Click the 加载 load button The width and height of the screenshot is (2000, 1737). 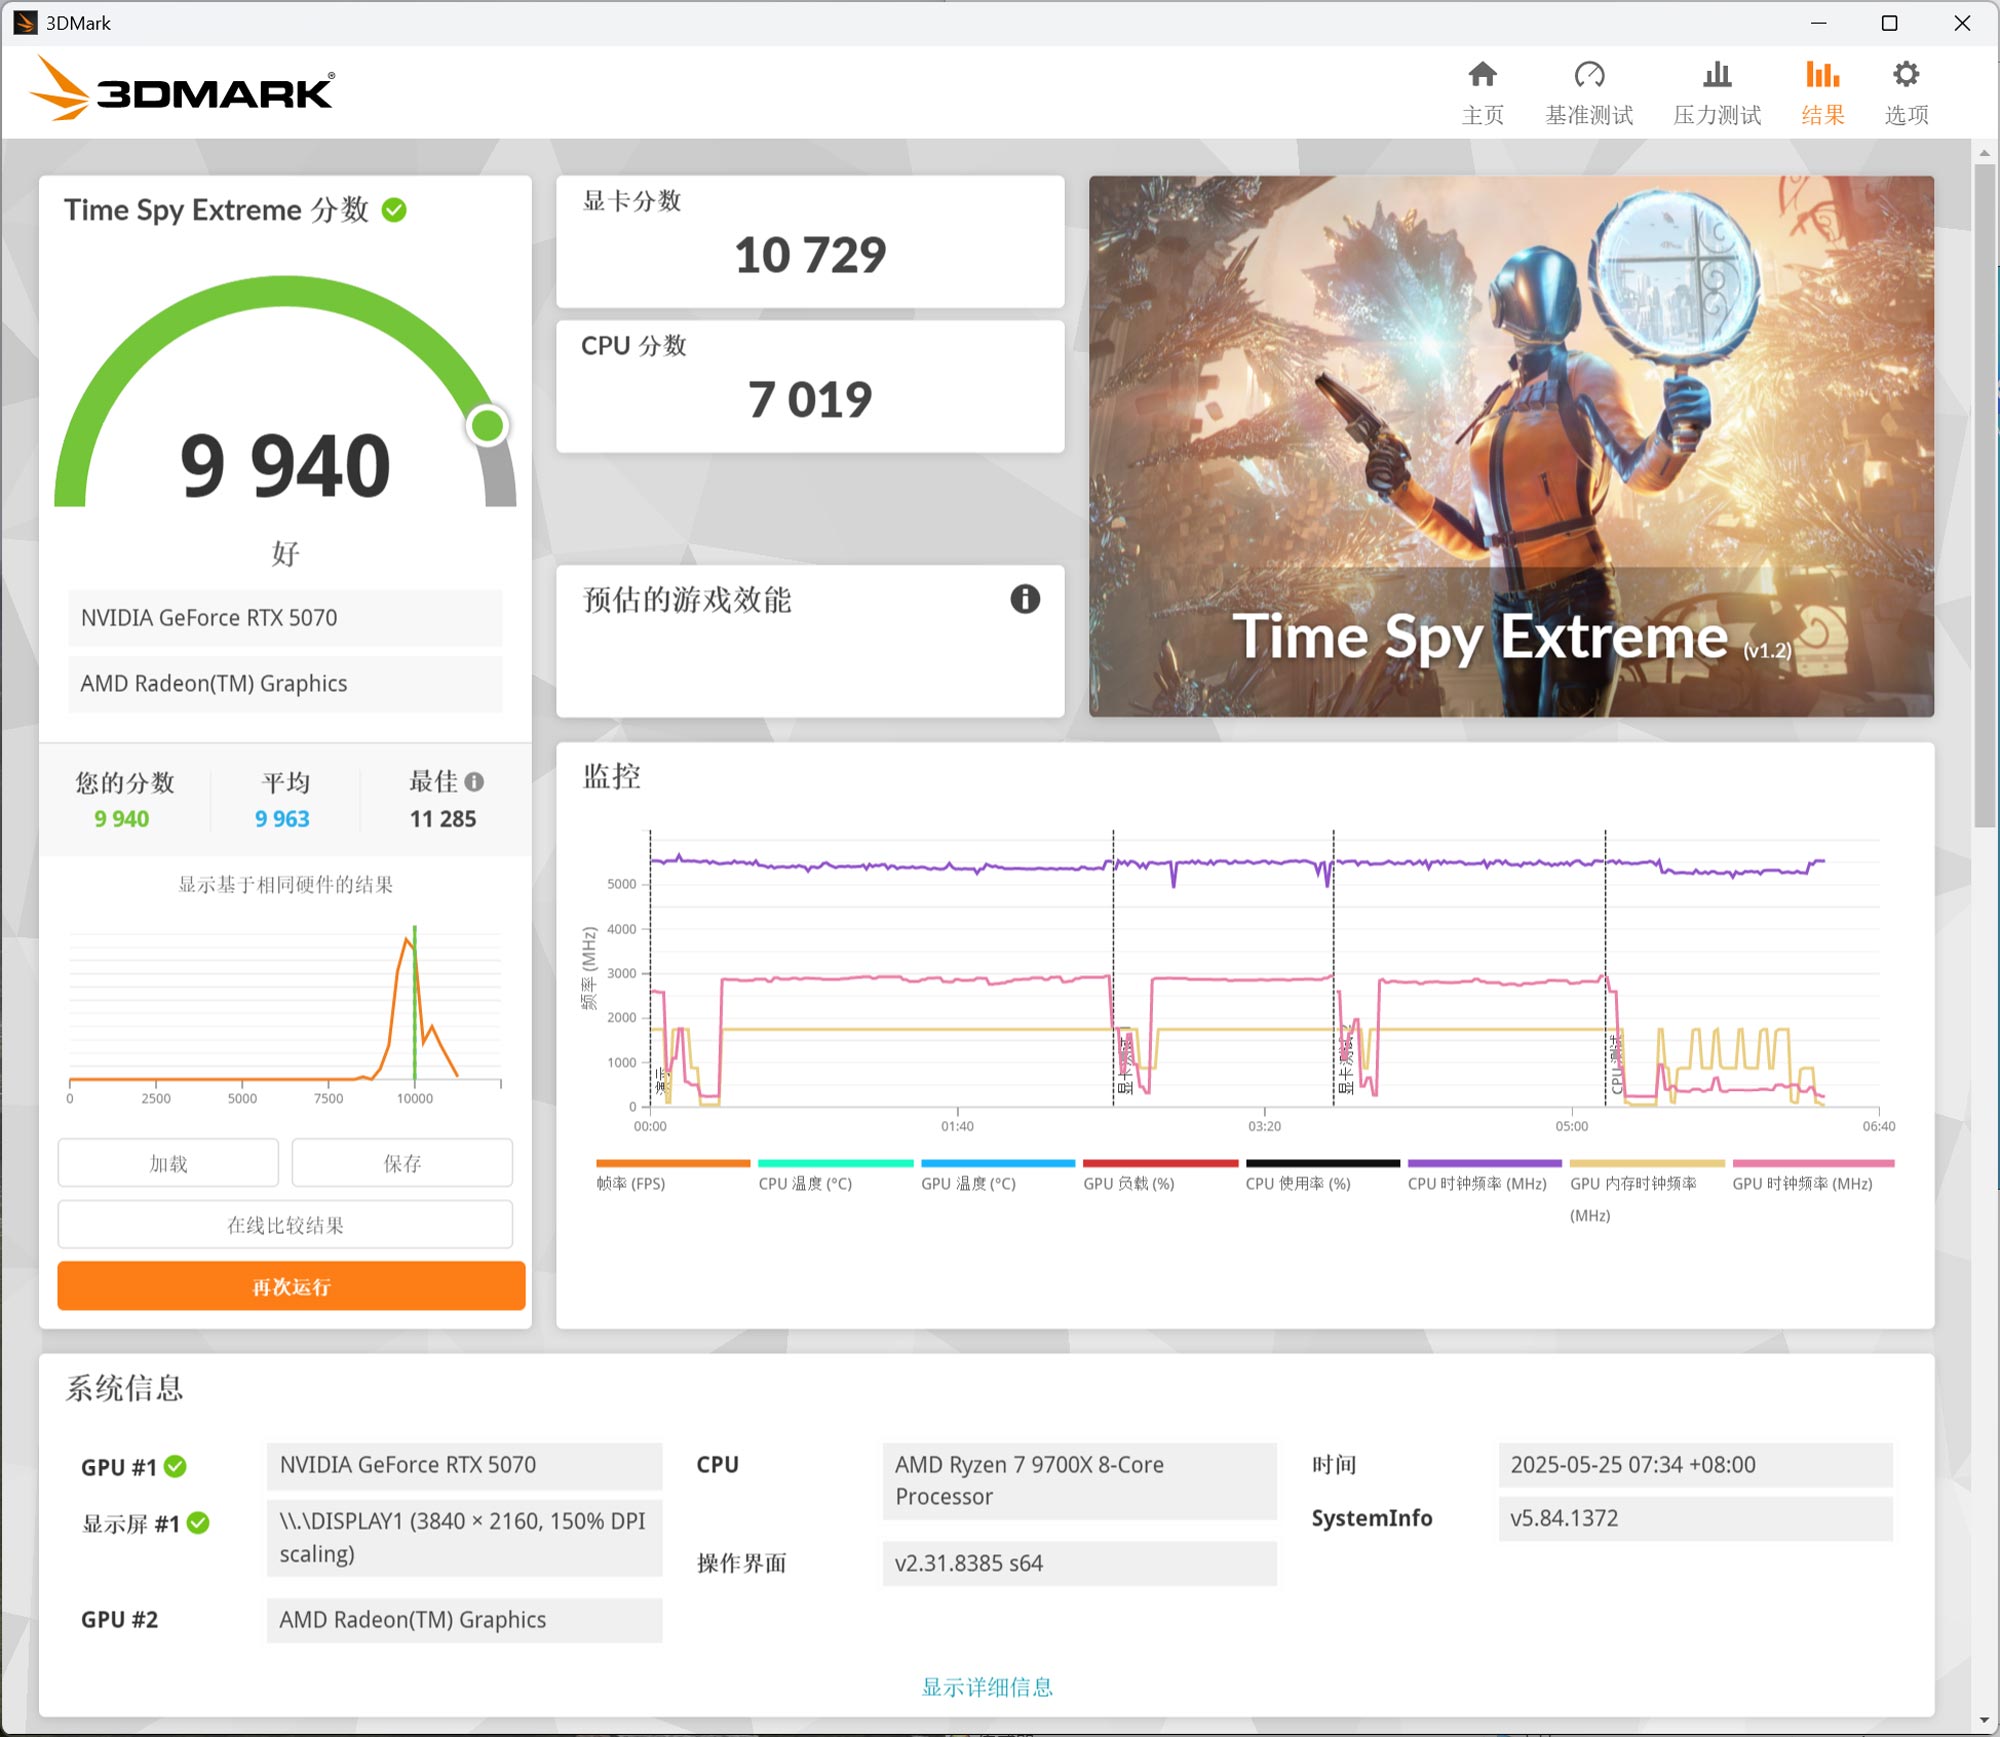168,1163
